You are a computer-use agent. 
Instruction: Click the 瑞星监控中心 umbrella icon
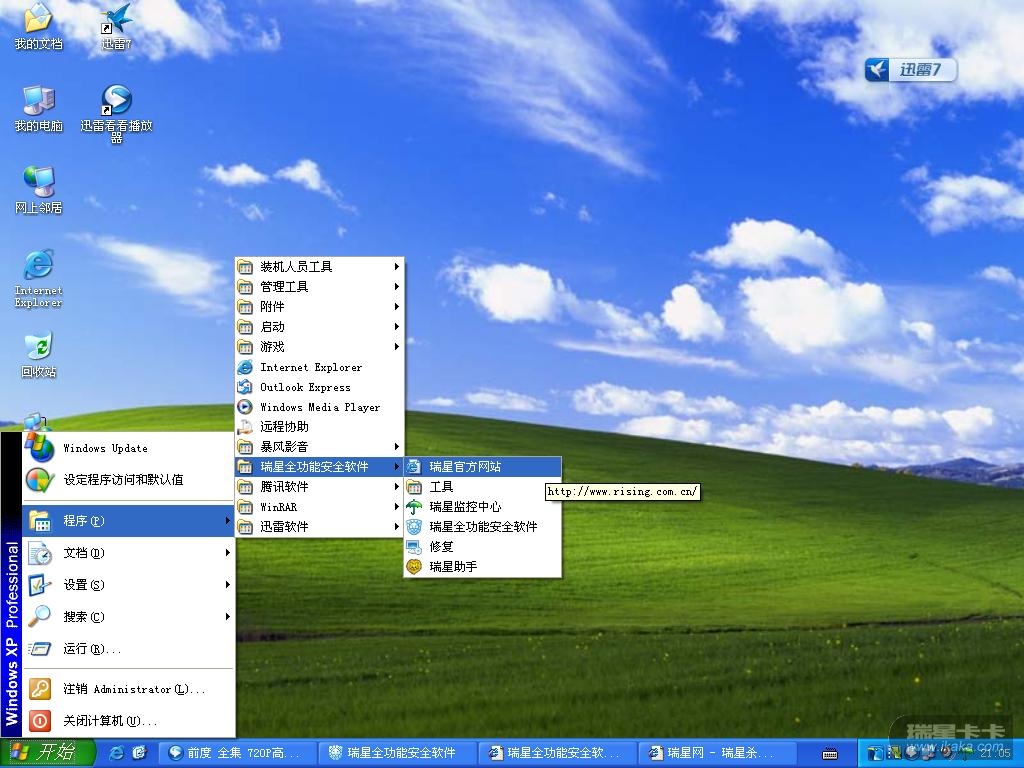pos(414,507)
